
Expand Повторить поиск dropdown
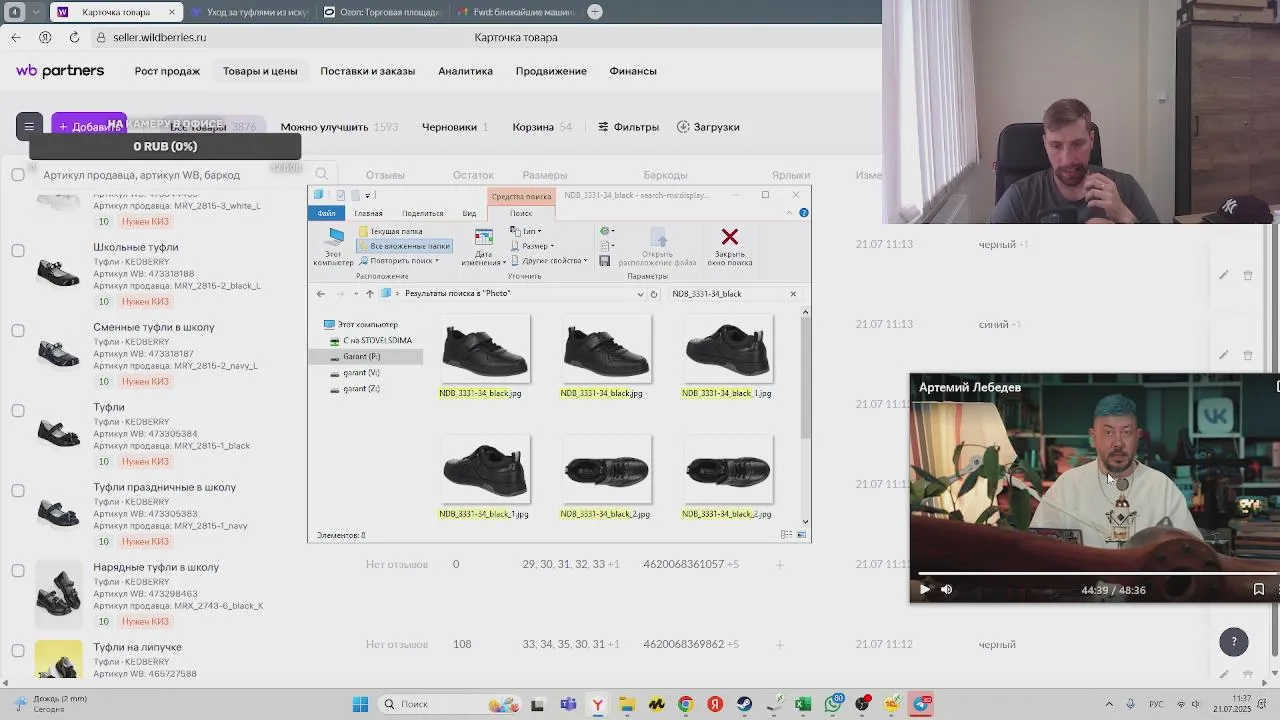tap(398, 261)
